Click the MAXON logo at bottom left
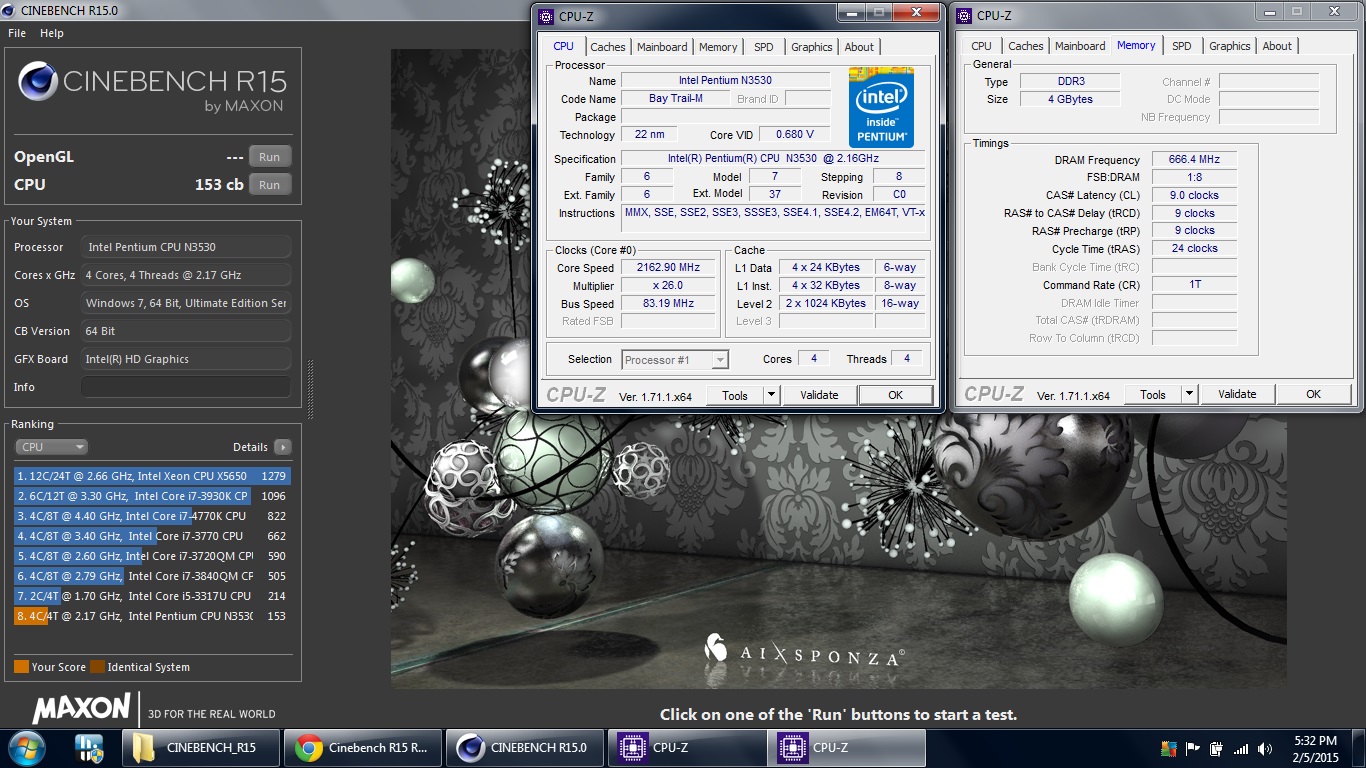Viewport: 1366px width, 768px height. tap(82, 709)
